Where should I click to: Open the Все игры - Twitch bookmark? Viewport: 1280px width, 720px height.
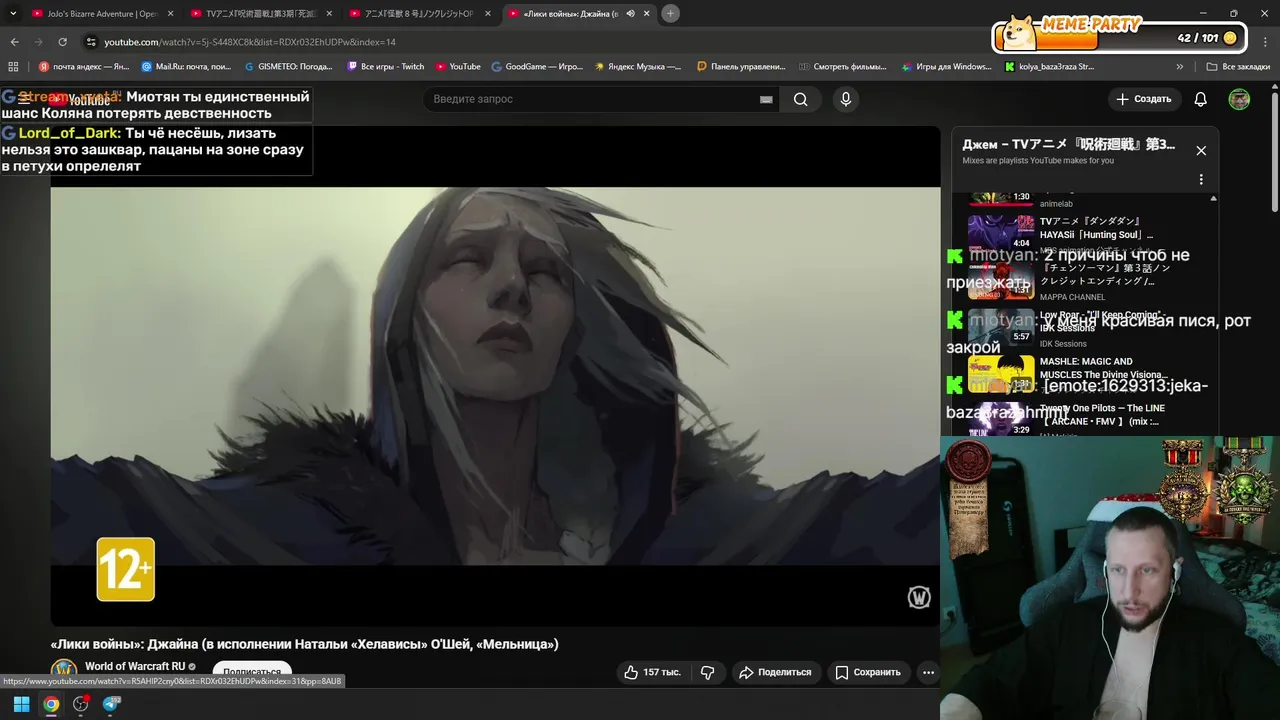click(386, 67)
